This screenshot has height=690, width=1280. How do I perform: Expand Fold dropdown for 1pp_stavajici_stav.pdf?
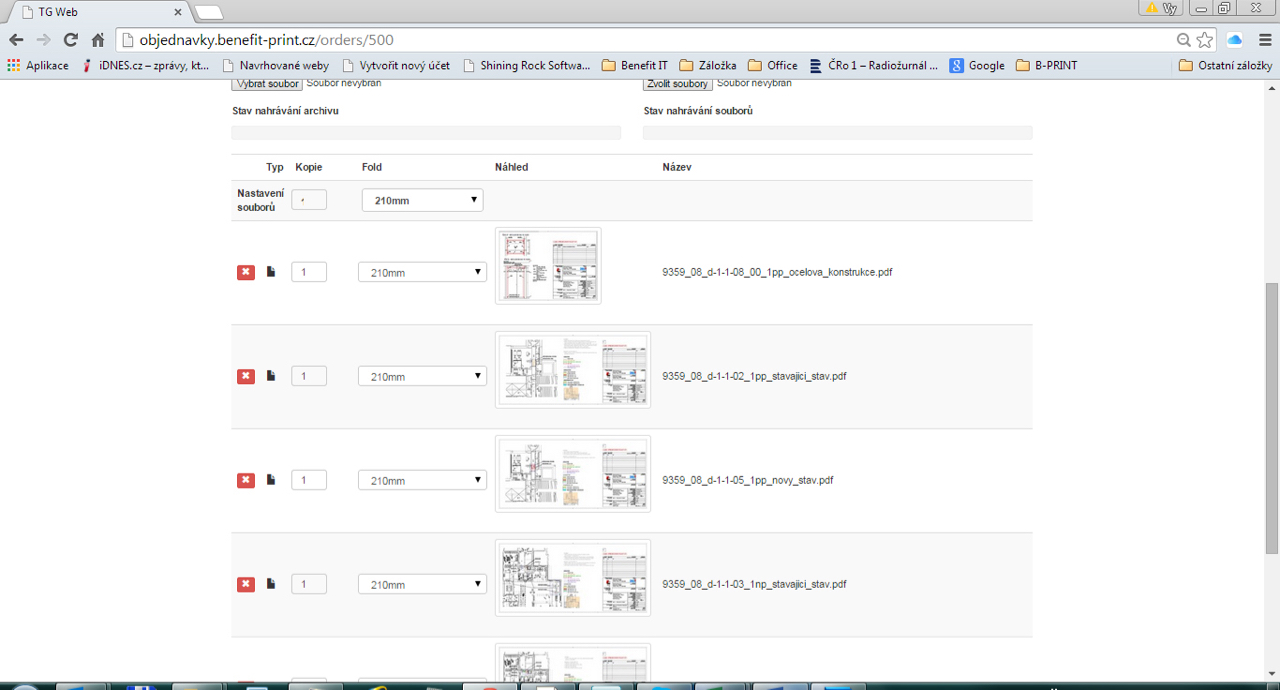(422, 376)
